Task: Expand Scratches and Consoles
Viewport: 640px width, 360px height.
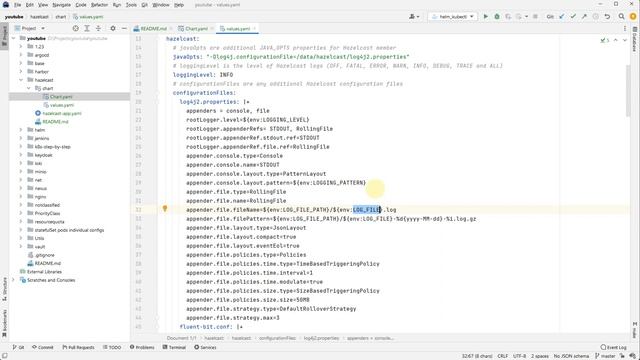Action: (x=13, y=280)
